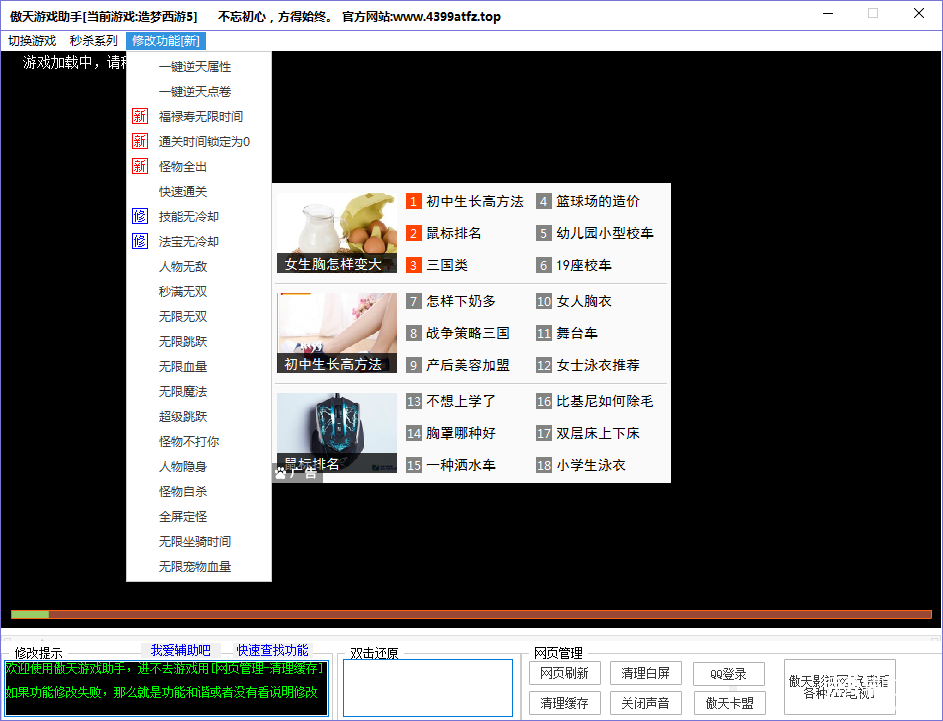This screenshot has height=721, width=943.
Task: Close the 修改功能[新] menu
Action: click(166, 41)
